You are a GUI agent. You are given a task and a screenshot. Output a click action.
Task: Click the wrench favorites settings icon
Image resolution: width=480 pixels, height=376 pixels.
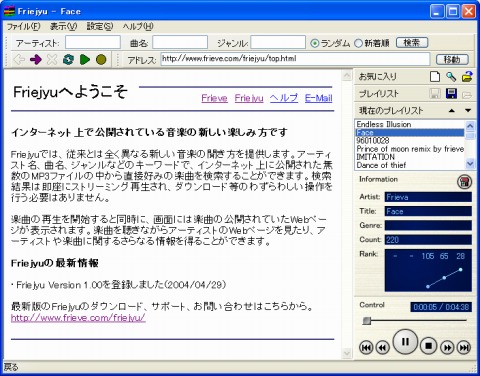(x=451, y=77)
